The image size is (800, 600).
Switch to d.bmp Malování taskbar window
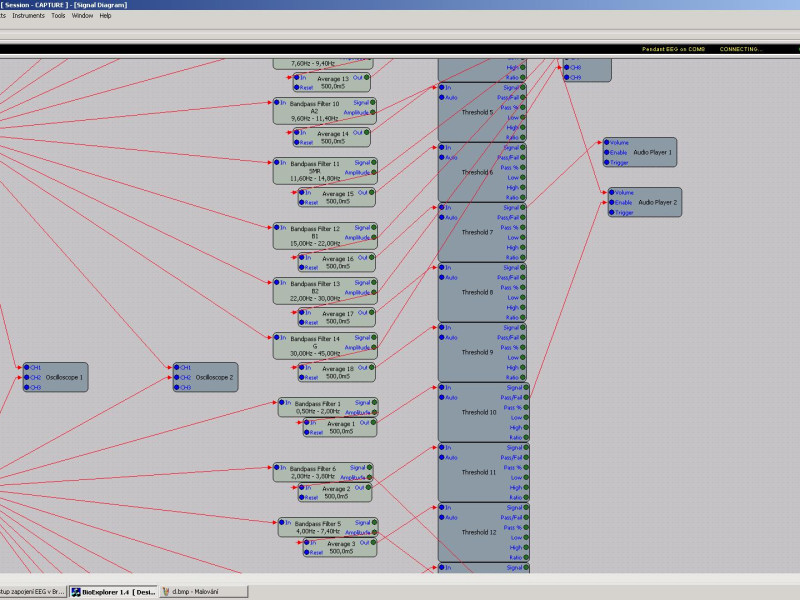point(203,591)
